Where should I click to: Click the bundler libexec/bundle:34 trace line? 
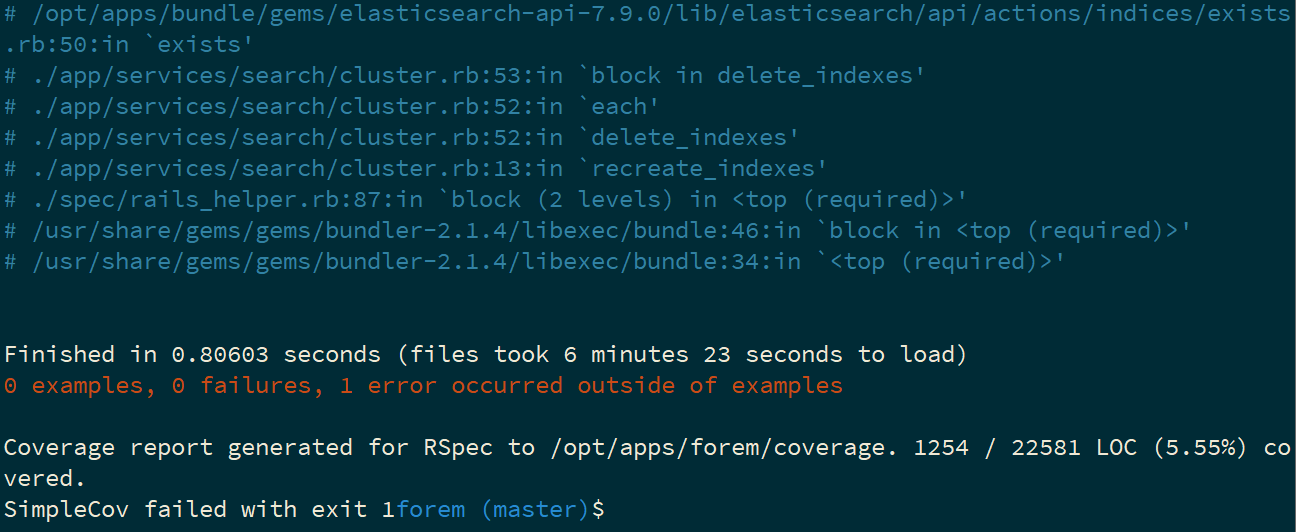tap(535, 262)
